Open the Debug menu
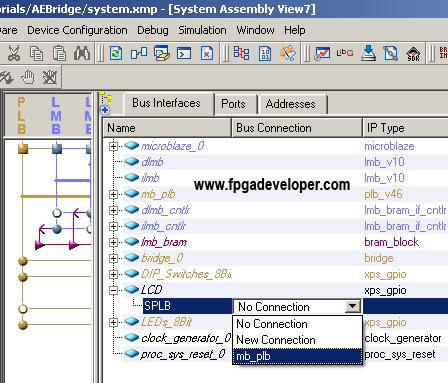 point(153,30)
